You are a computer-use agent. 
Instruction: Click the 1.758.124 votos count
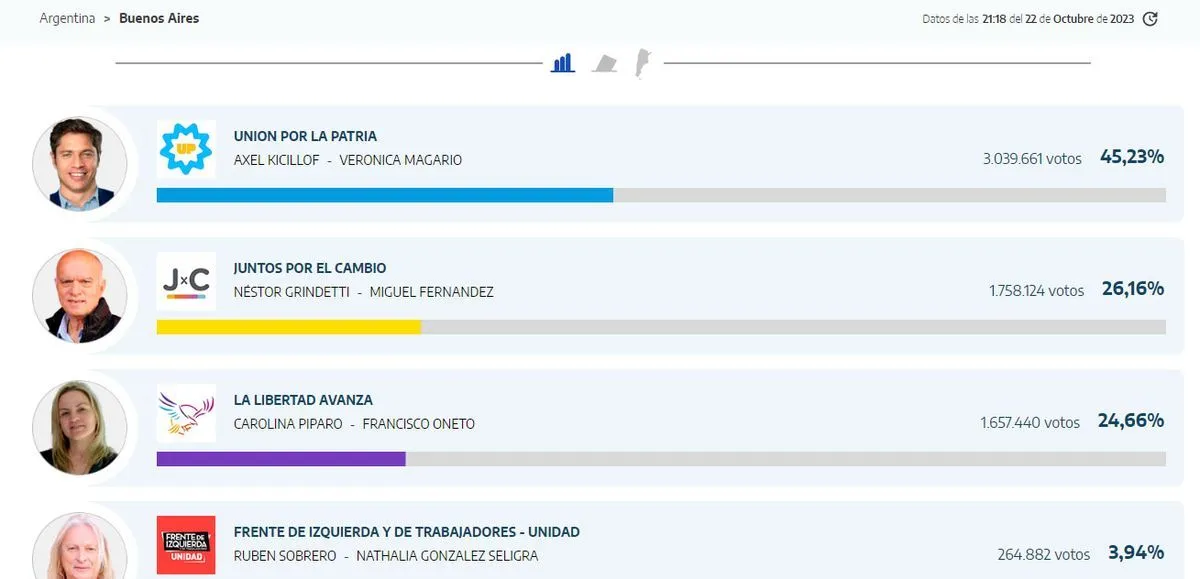pyautogui.click(x=1036, y=290)
